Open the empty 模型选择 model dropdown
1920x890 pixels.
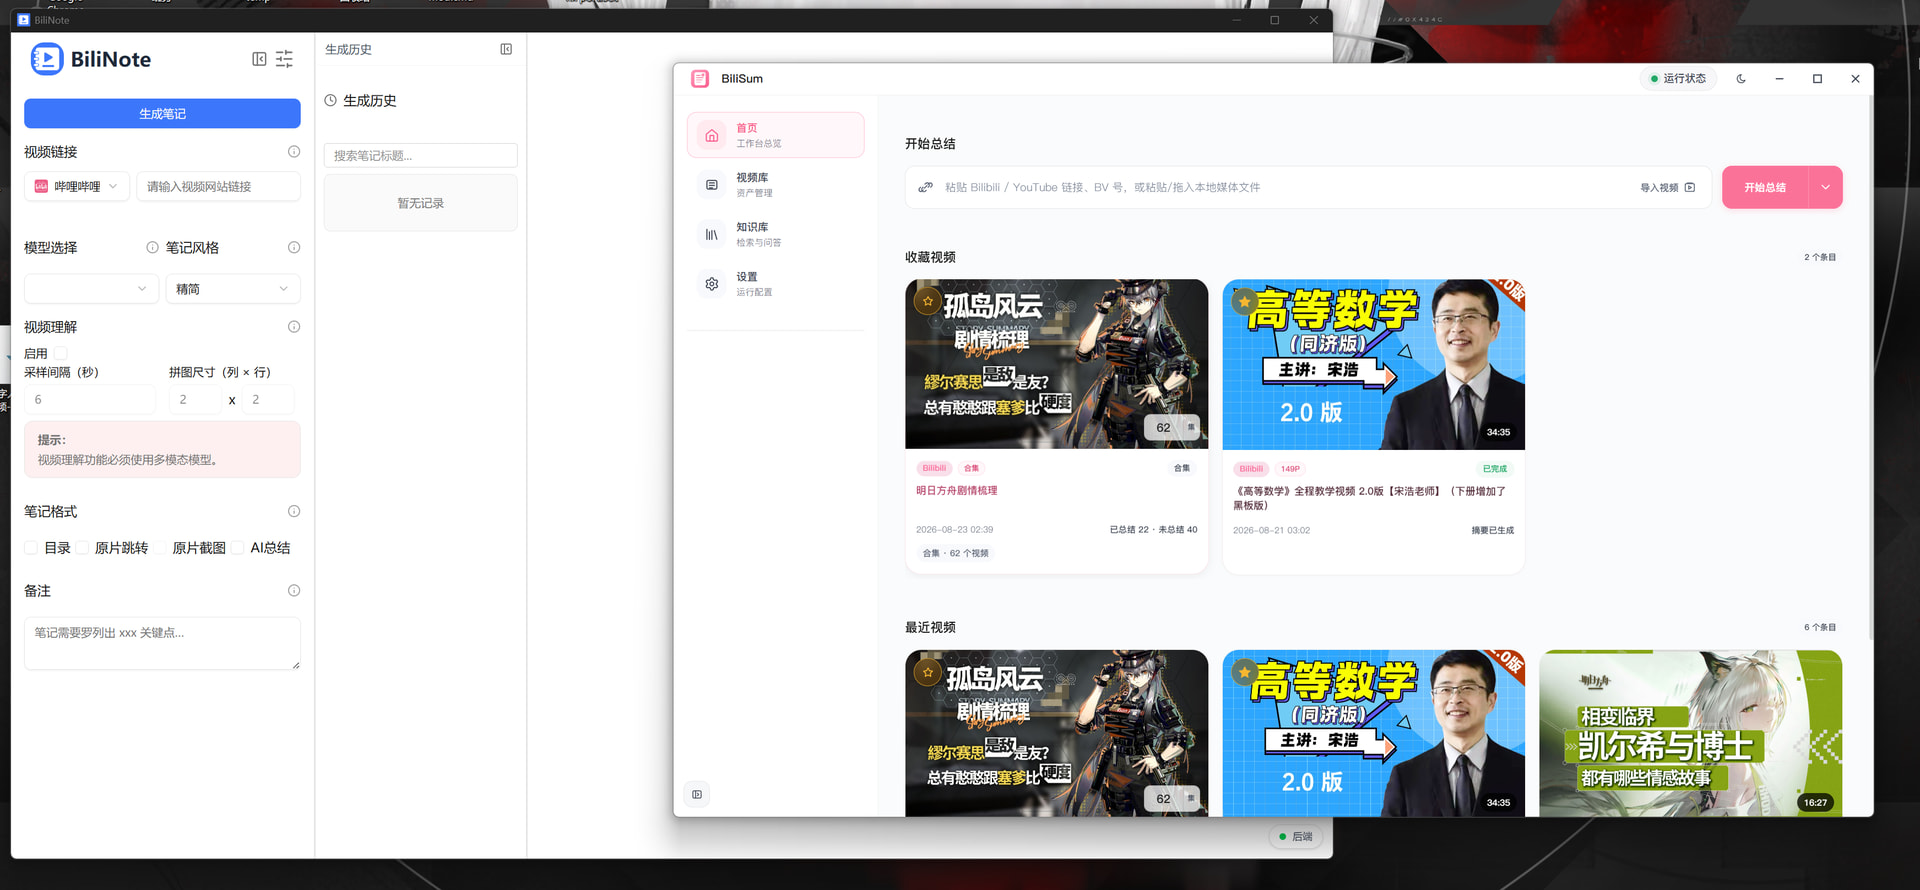coord(91,289)
